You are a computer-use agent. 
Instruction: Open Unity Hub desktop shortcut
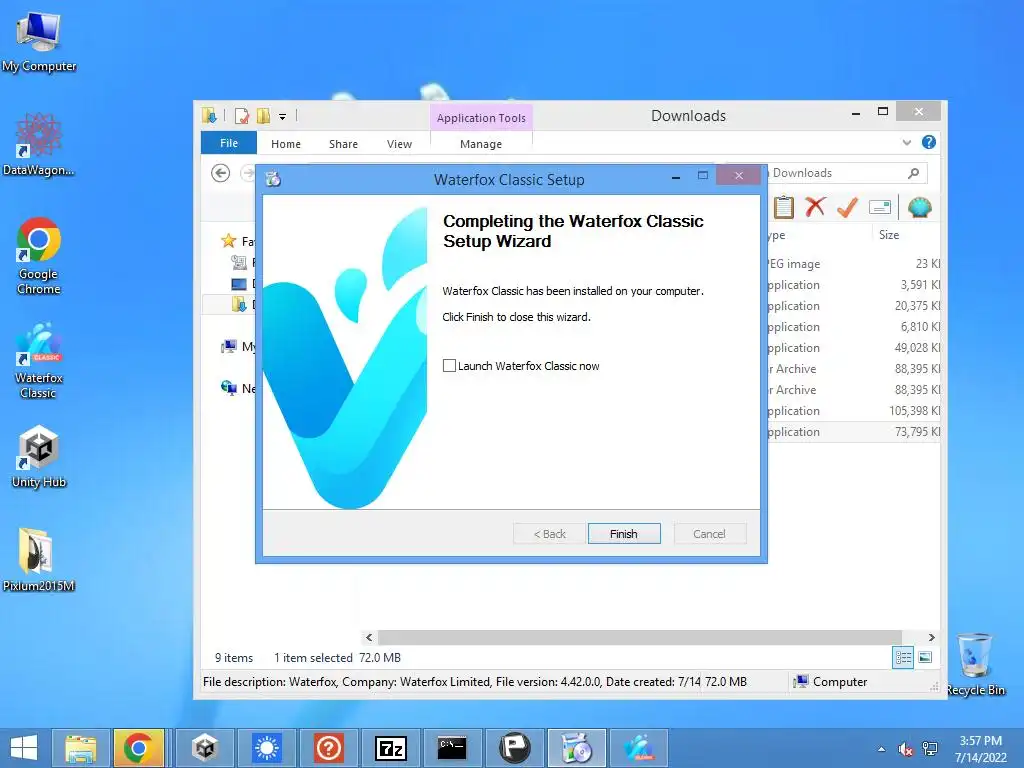coord(39,456)
